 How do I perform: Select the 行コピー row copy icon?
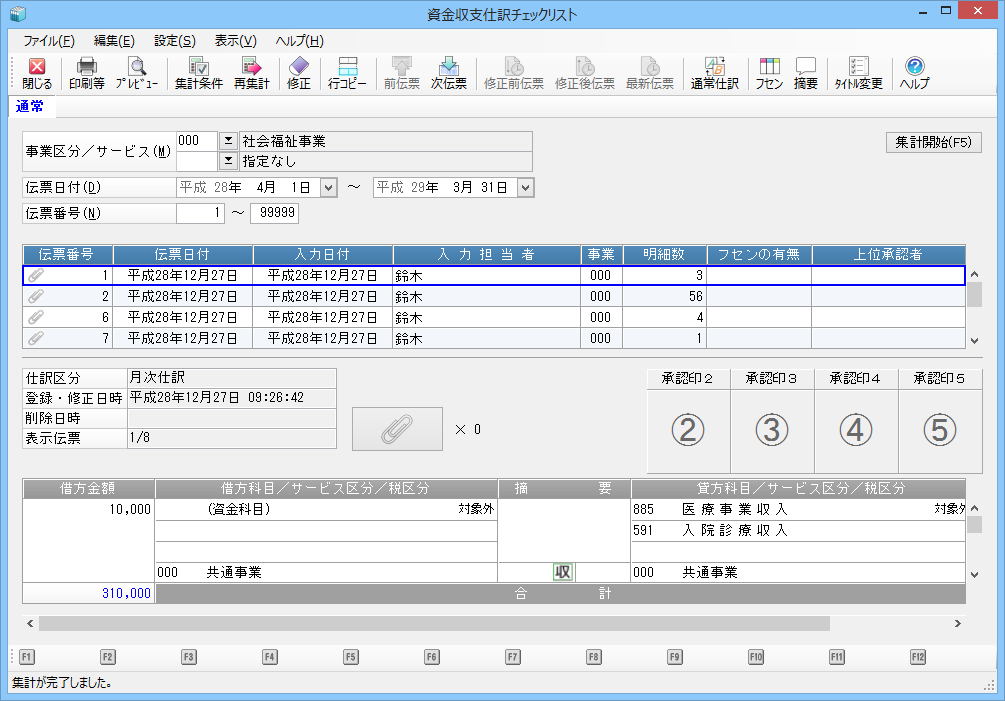pos(348,73)
